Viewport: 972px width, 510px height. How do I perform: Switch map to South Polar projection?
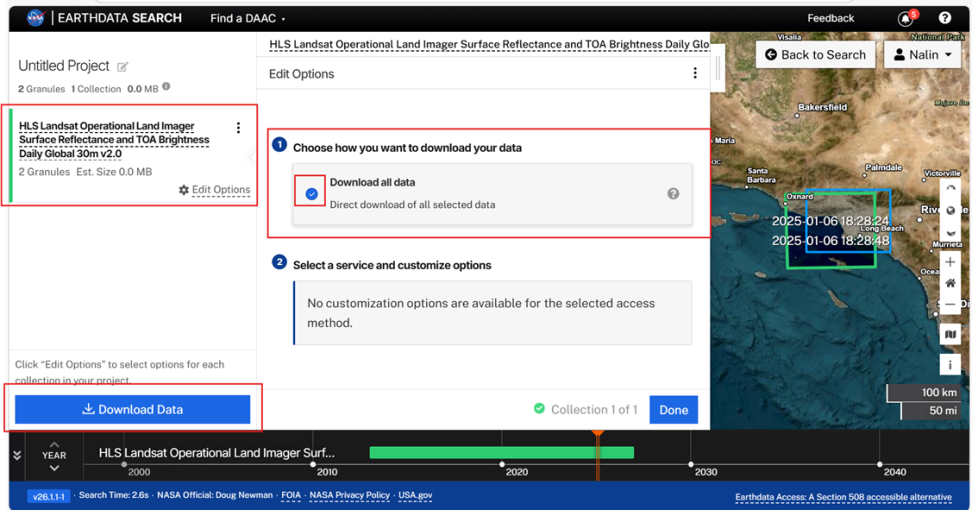(x=950, y=232)
